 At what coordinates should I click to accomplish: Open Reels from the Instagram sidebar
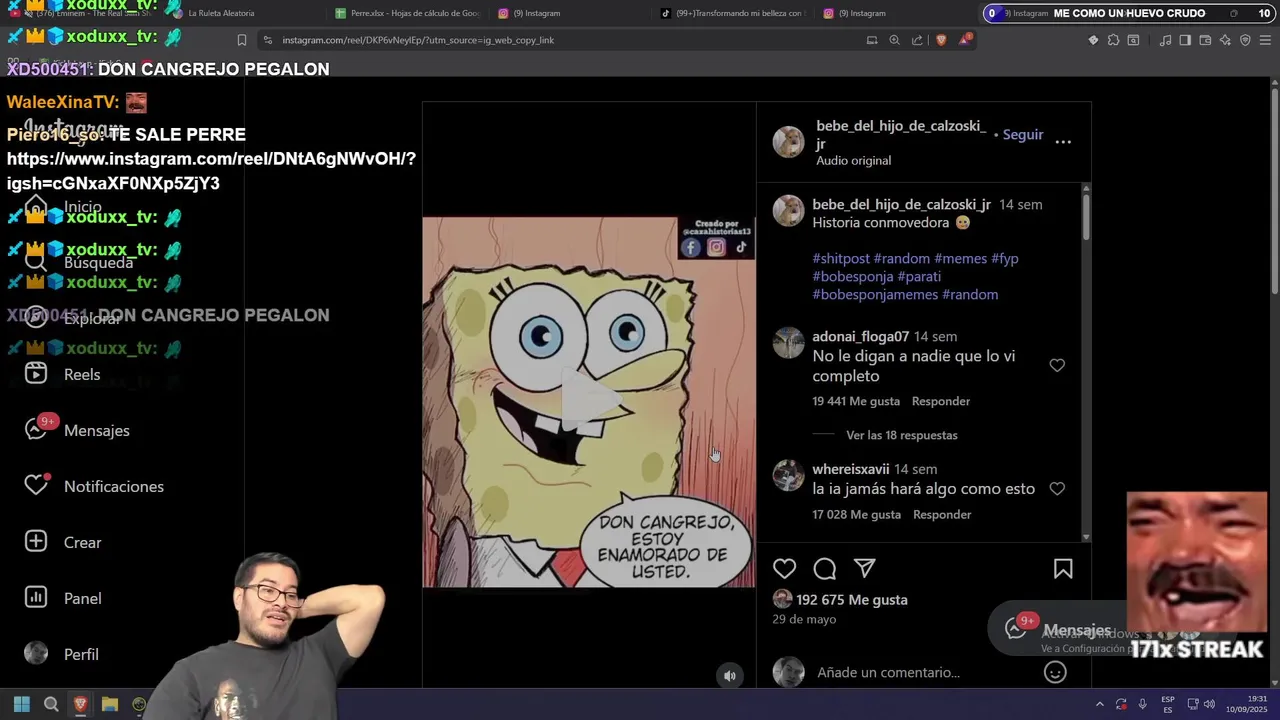pyautogui.click(x=62, y=374)
